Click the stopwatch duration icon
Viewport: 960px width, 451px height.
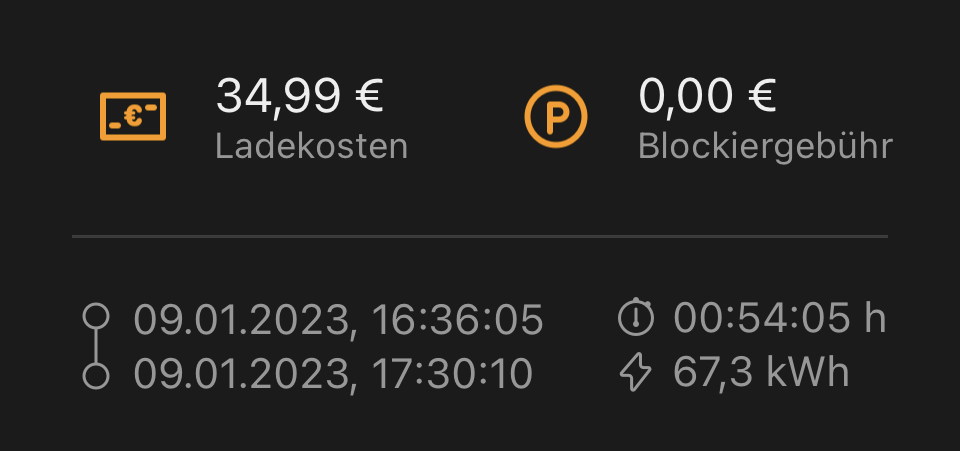(x=636, y=318)
